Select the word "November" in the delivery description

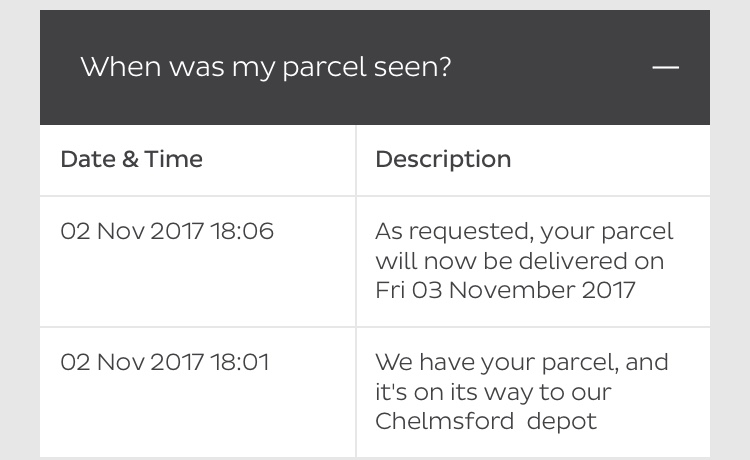click(512, 290)
